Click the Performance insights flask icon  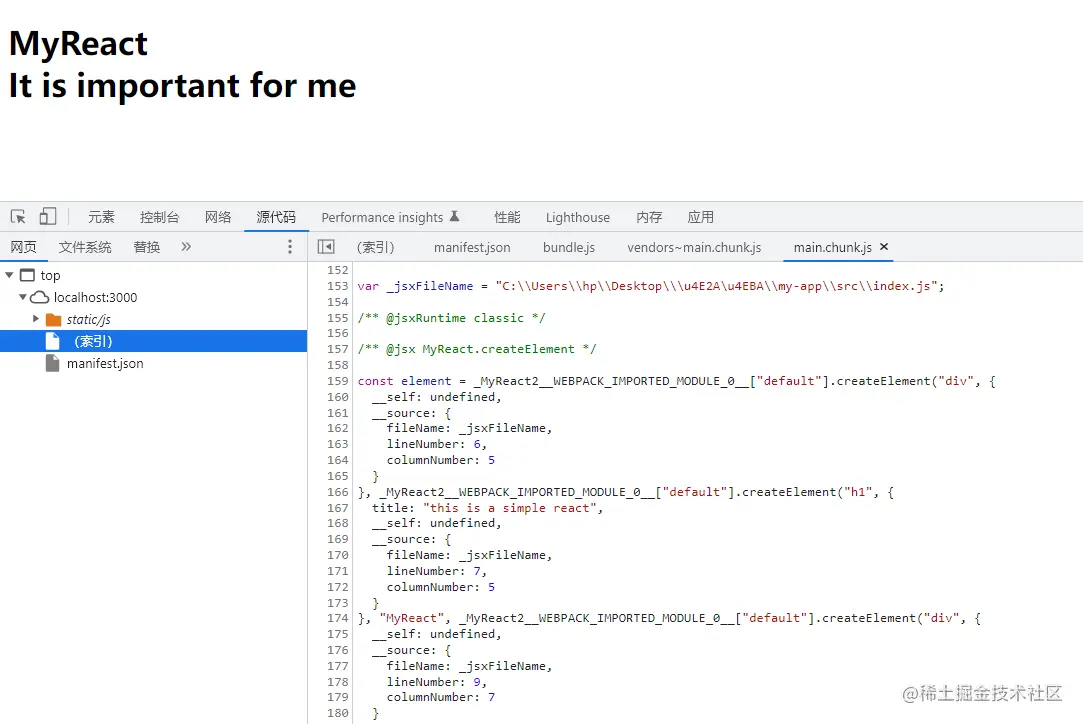point(454,216)
